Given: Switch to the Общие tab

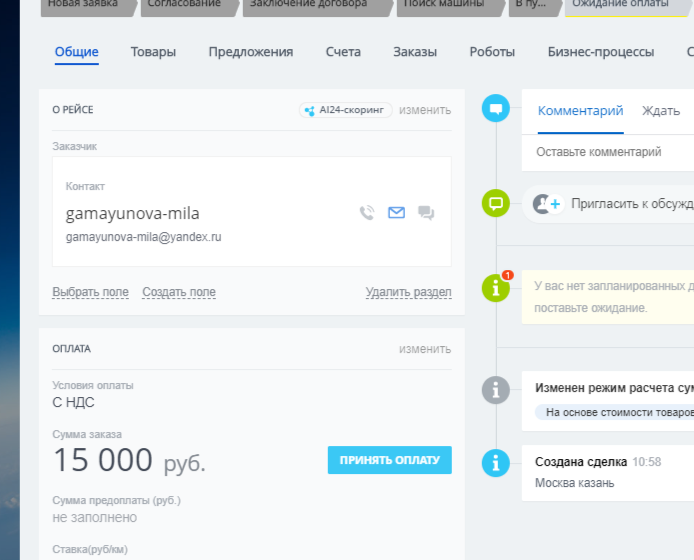Looking at the screenshot, I should [x=77, y=52].
